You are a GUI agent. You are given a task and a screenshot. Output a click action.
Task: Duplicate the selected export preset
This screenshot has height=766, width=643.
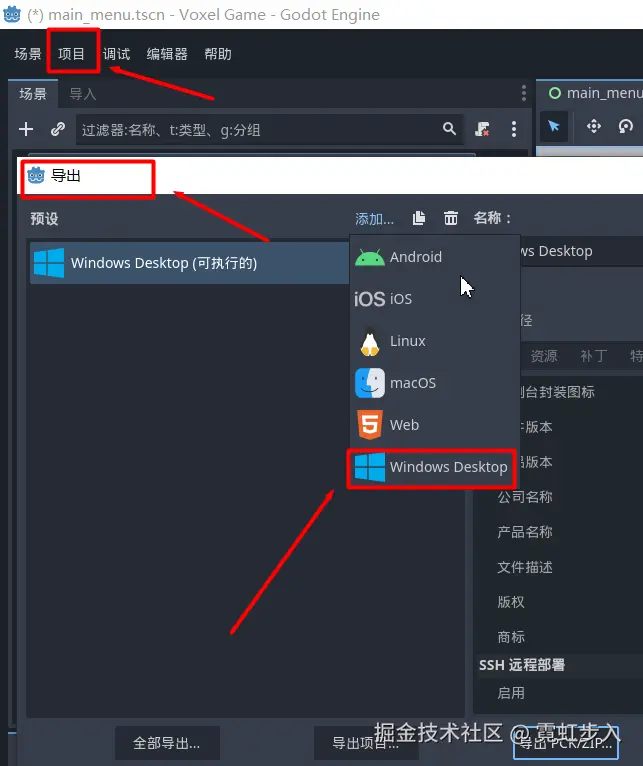[419, 218]
